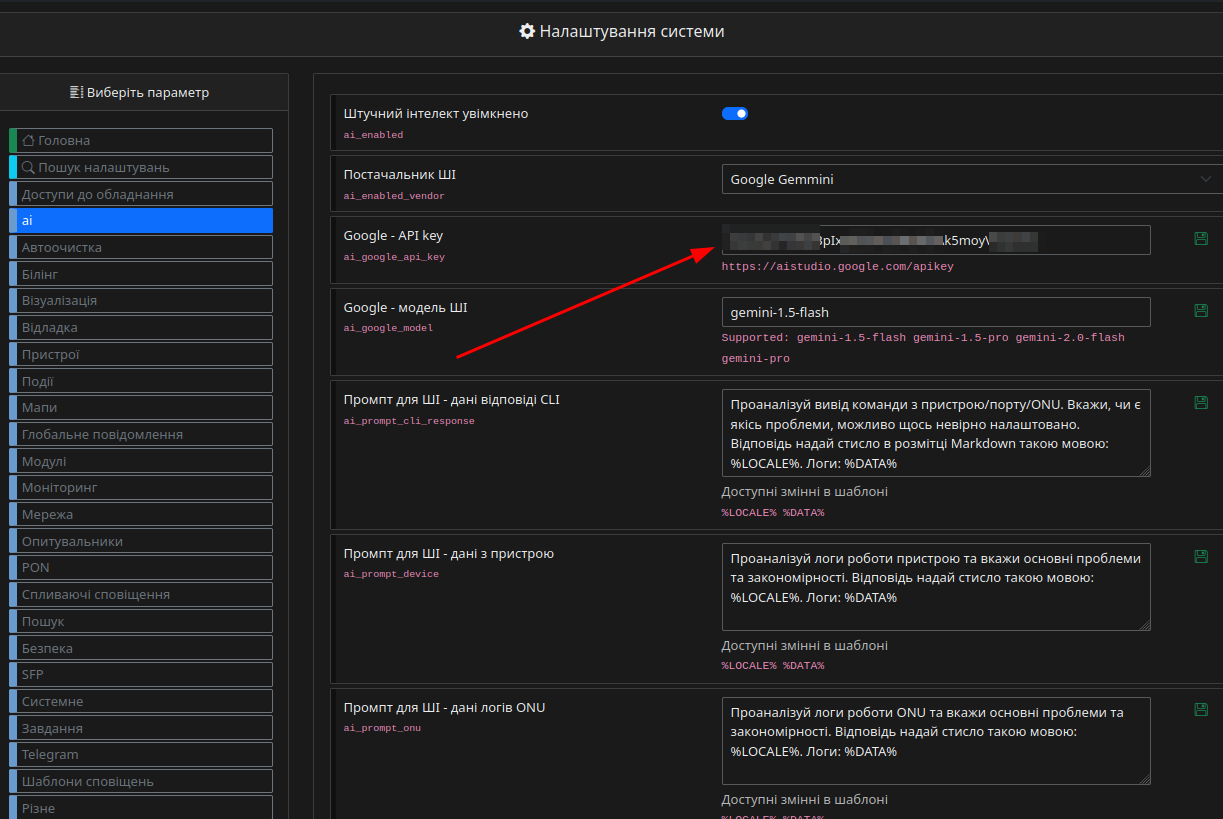Viewport: 1223px width, 819px height.
Task: Click the CLI response prompt textarea
Action: tap(936, 433)
